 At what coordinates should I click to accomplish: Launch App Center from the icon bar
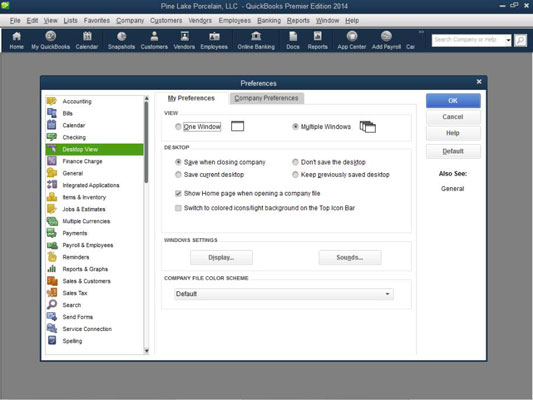(351, 40)
